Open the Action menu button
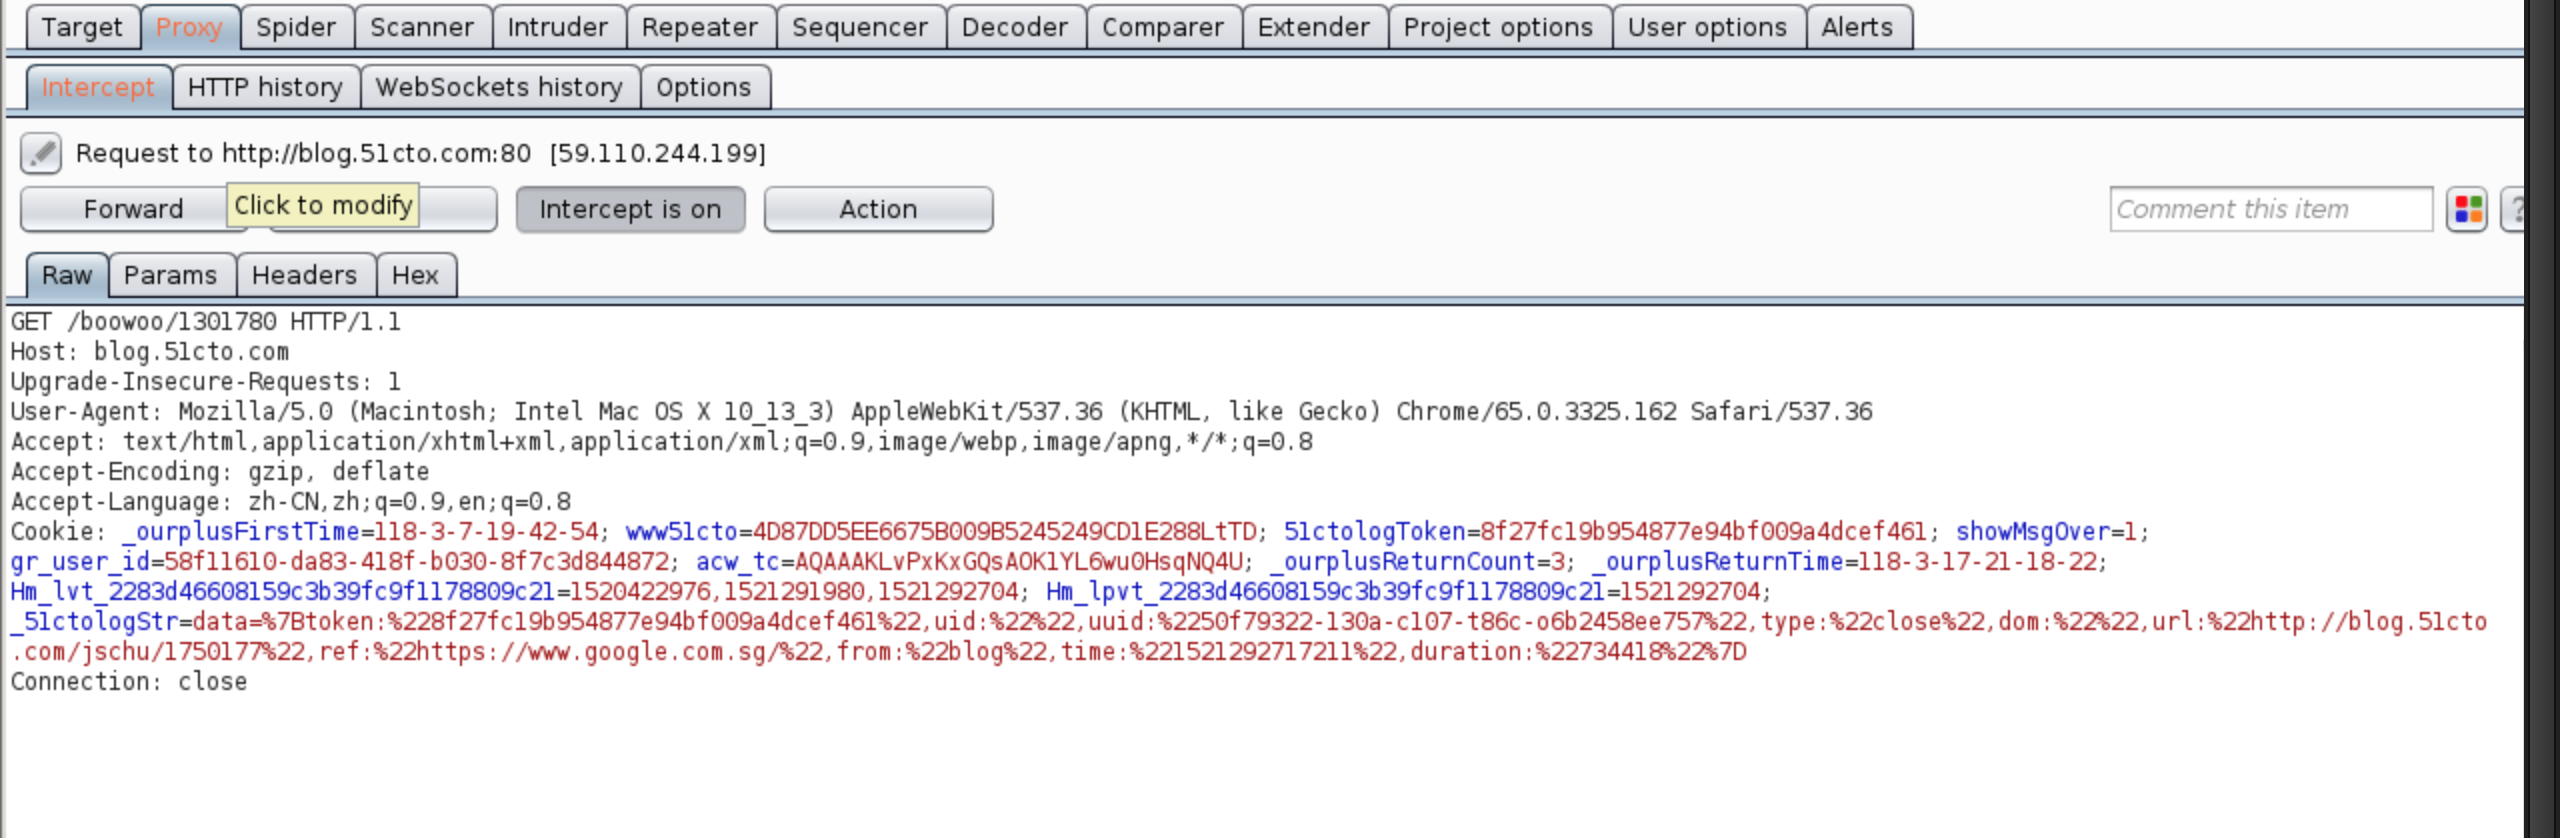The height and width of the screenshot is (838, 2560). 878,210
